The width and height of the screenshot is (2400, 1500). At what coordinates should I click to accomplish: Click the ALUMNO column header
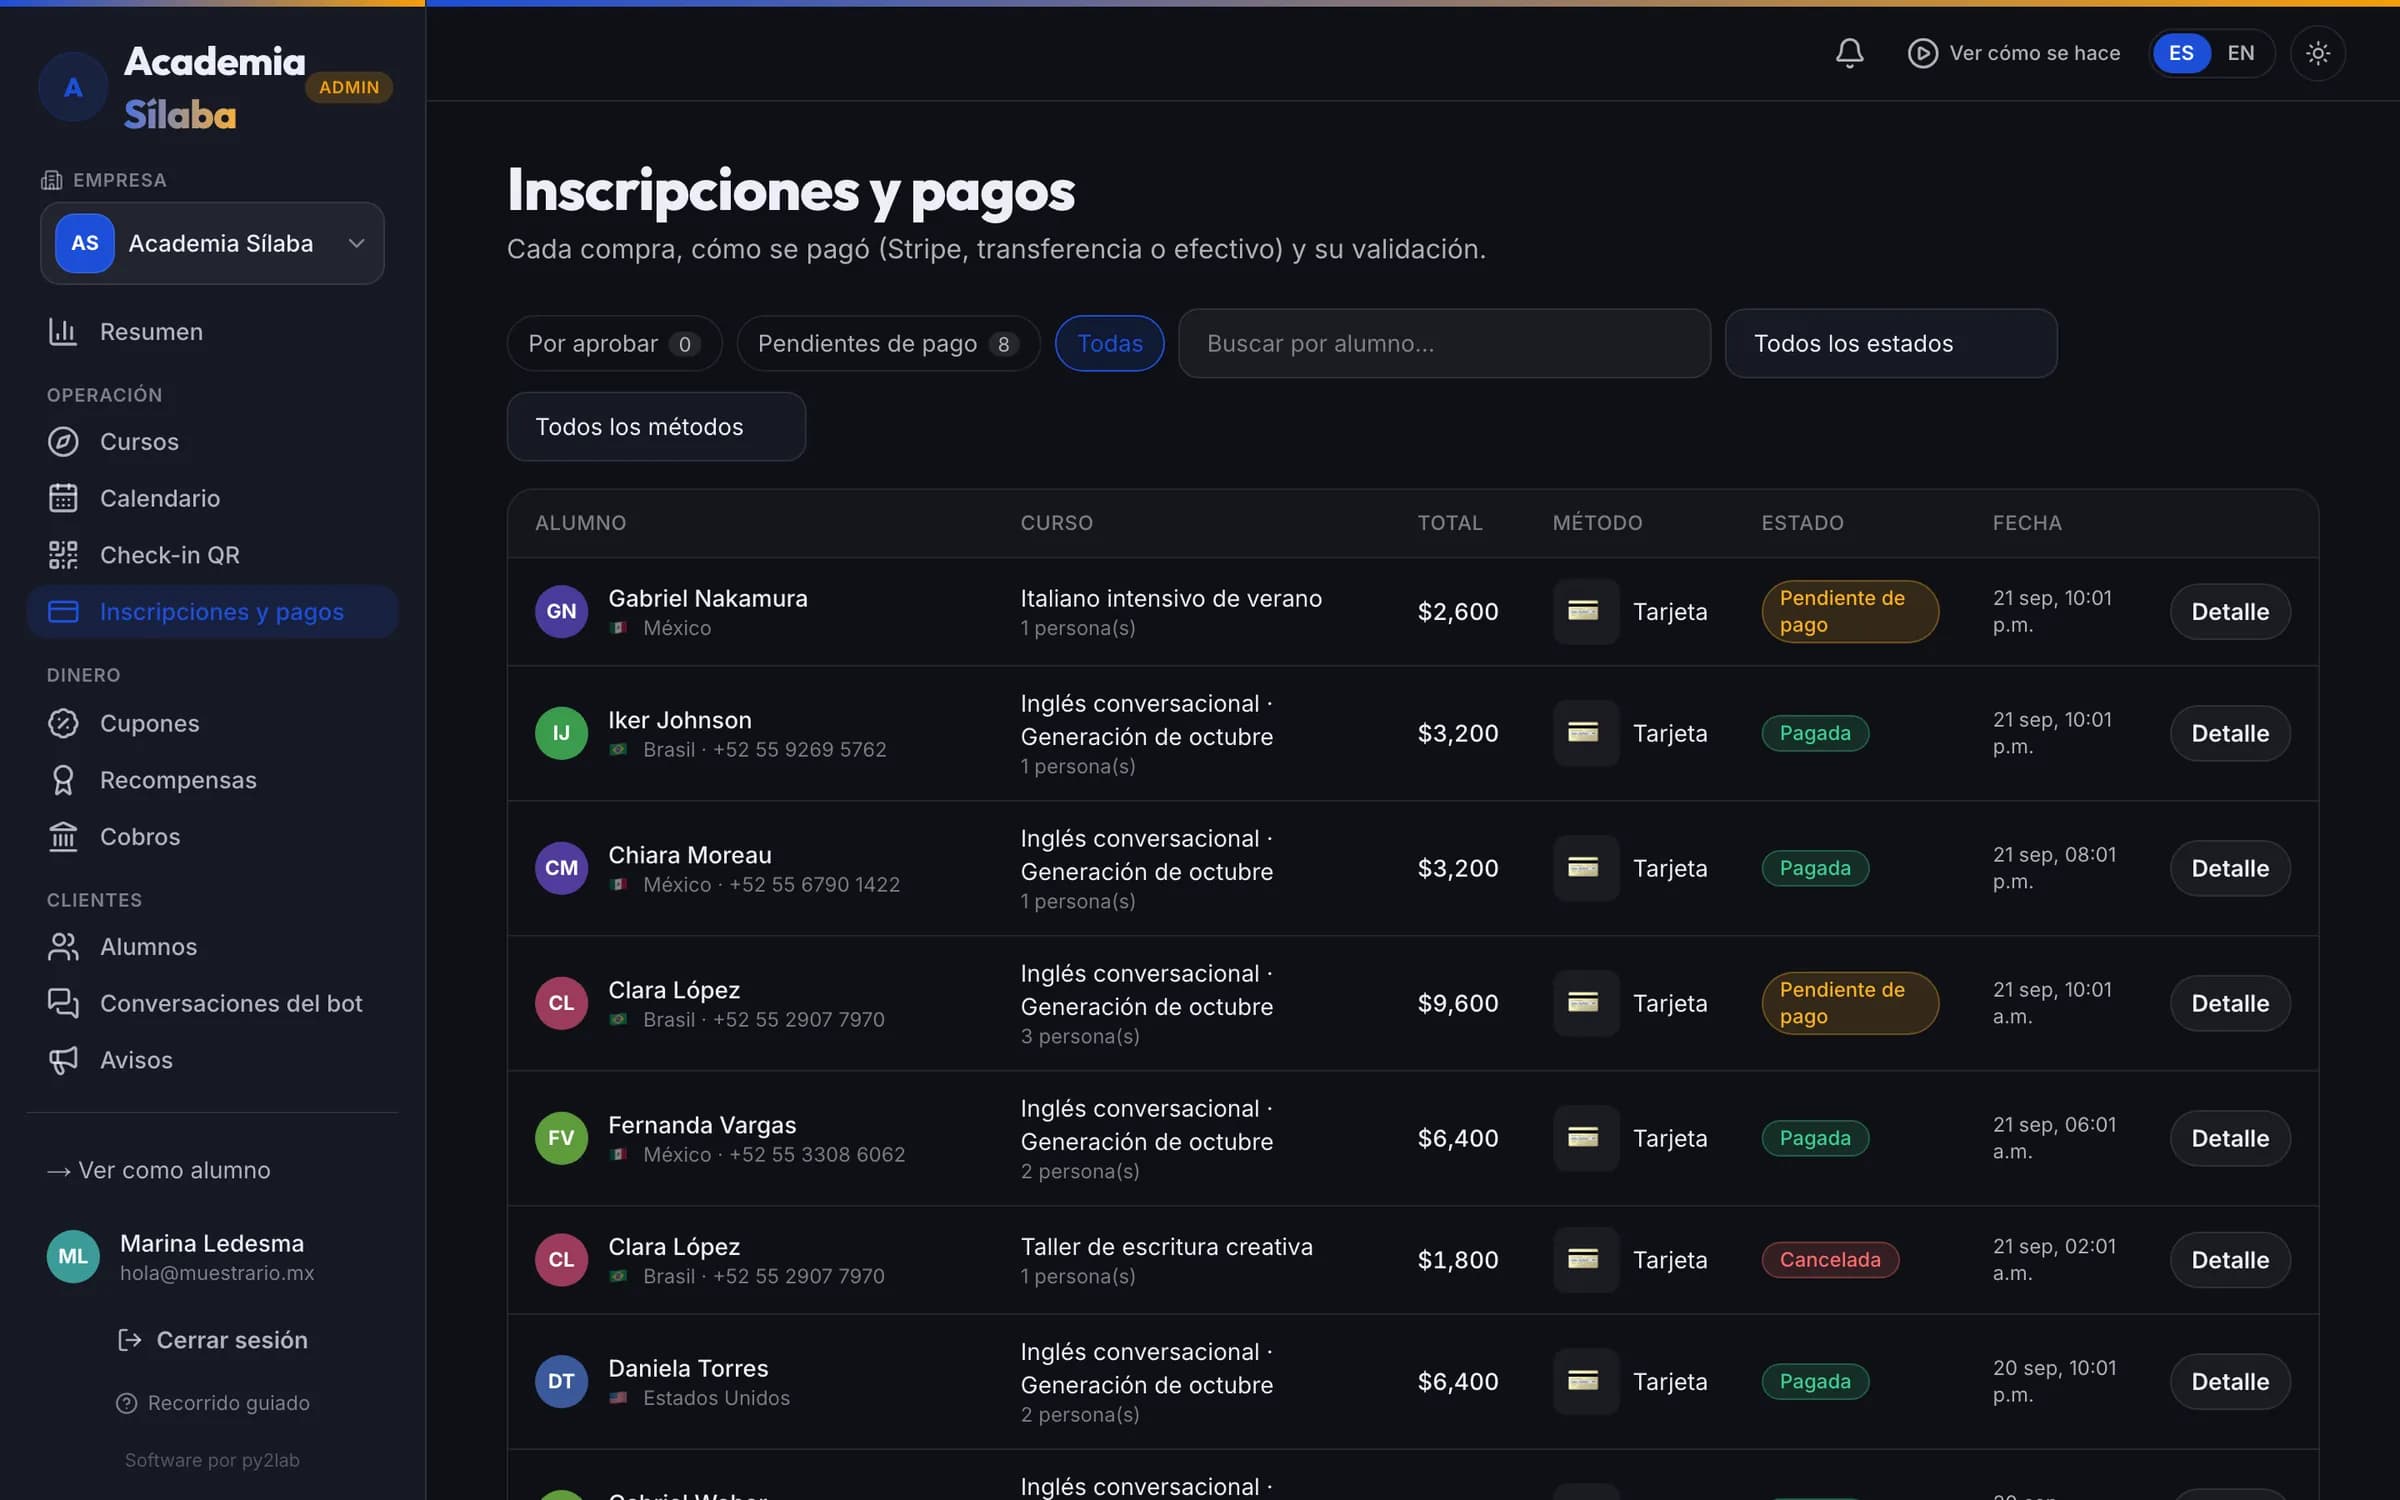580,523
